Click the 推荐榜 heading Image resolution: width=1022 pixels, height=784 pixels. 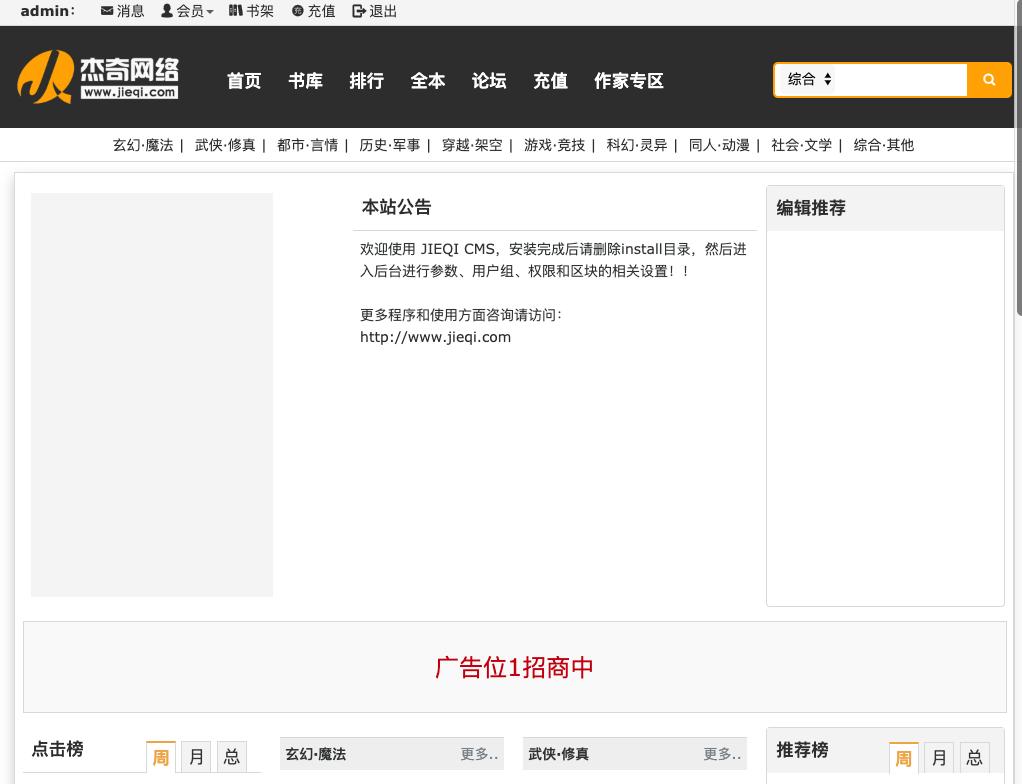click(x=802, y=750)
